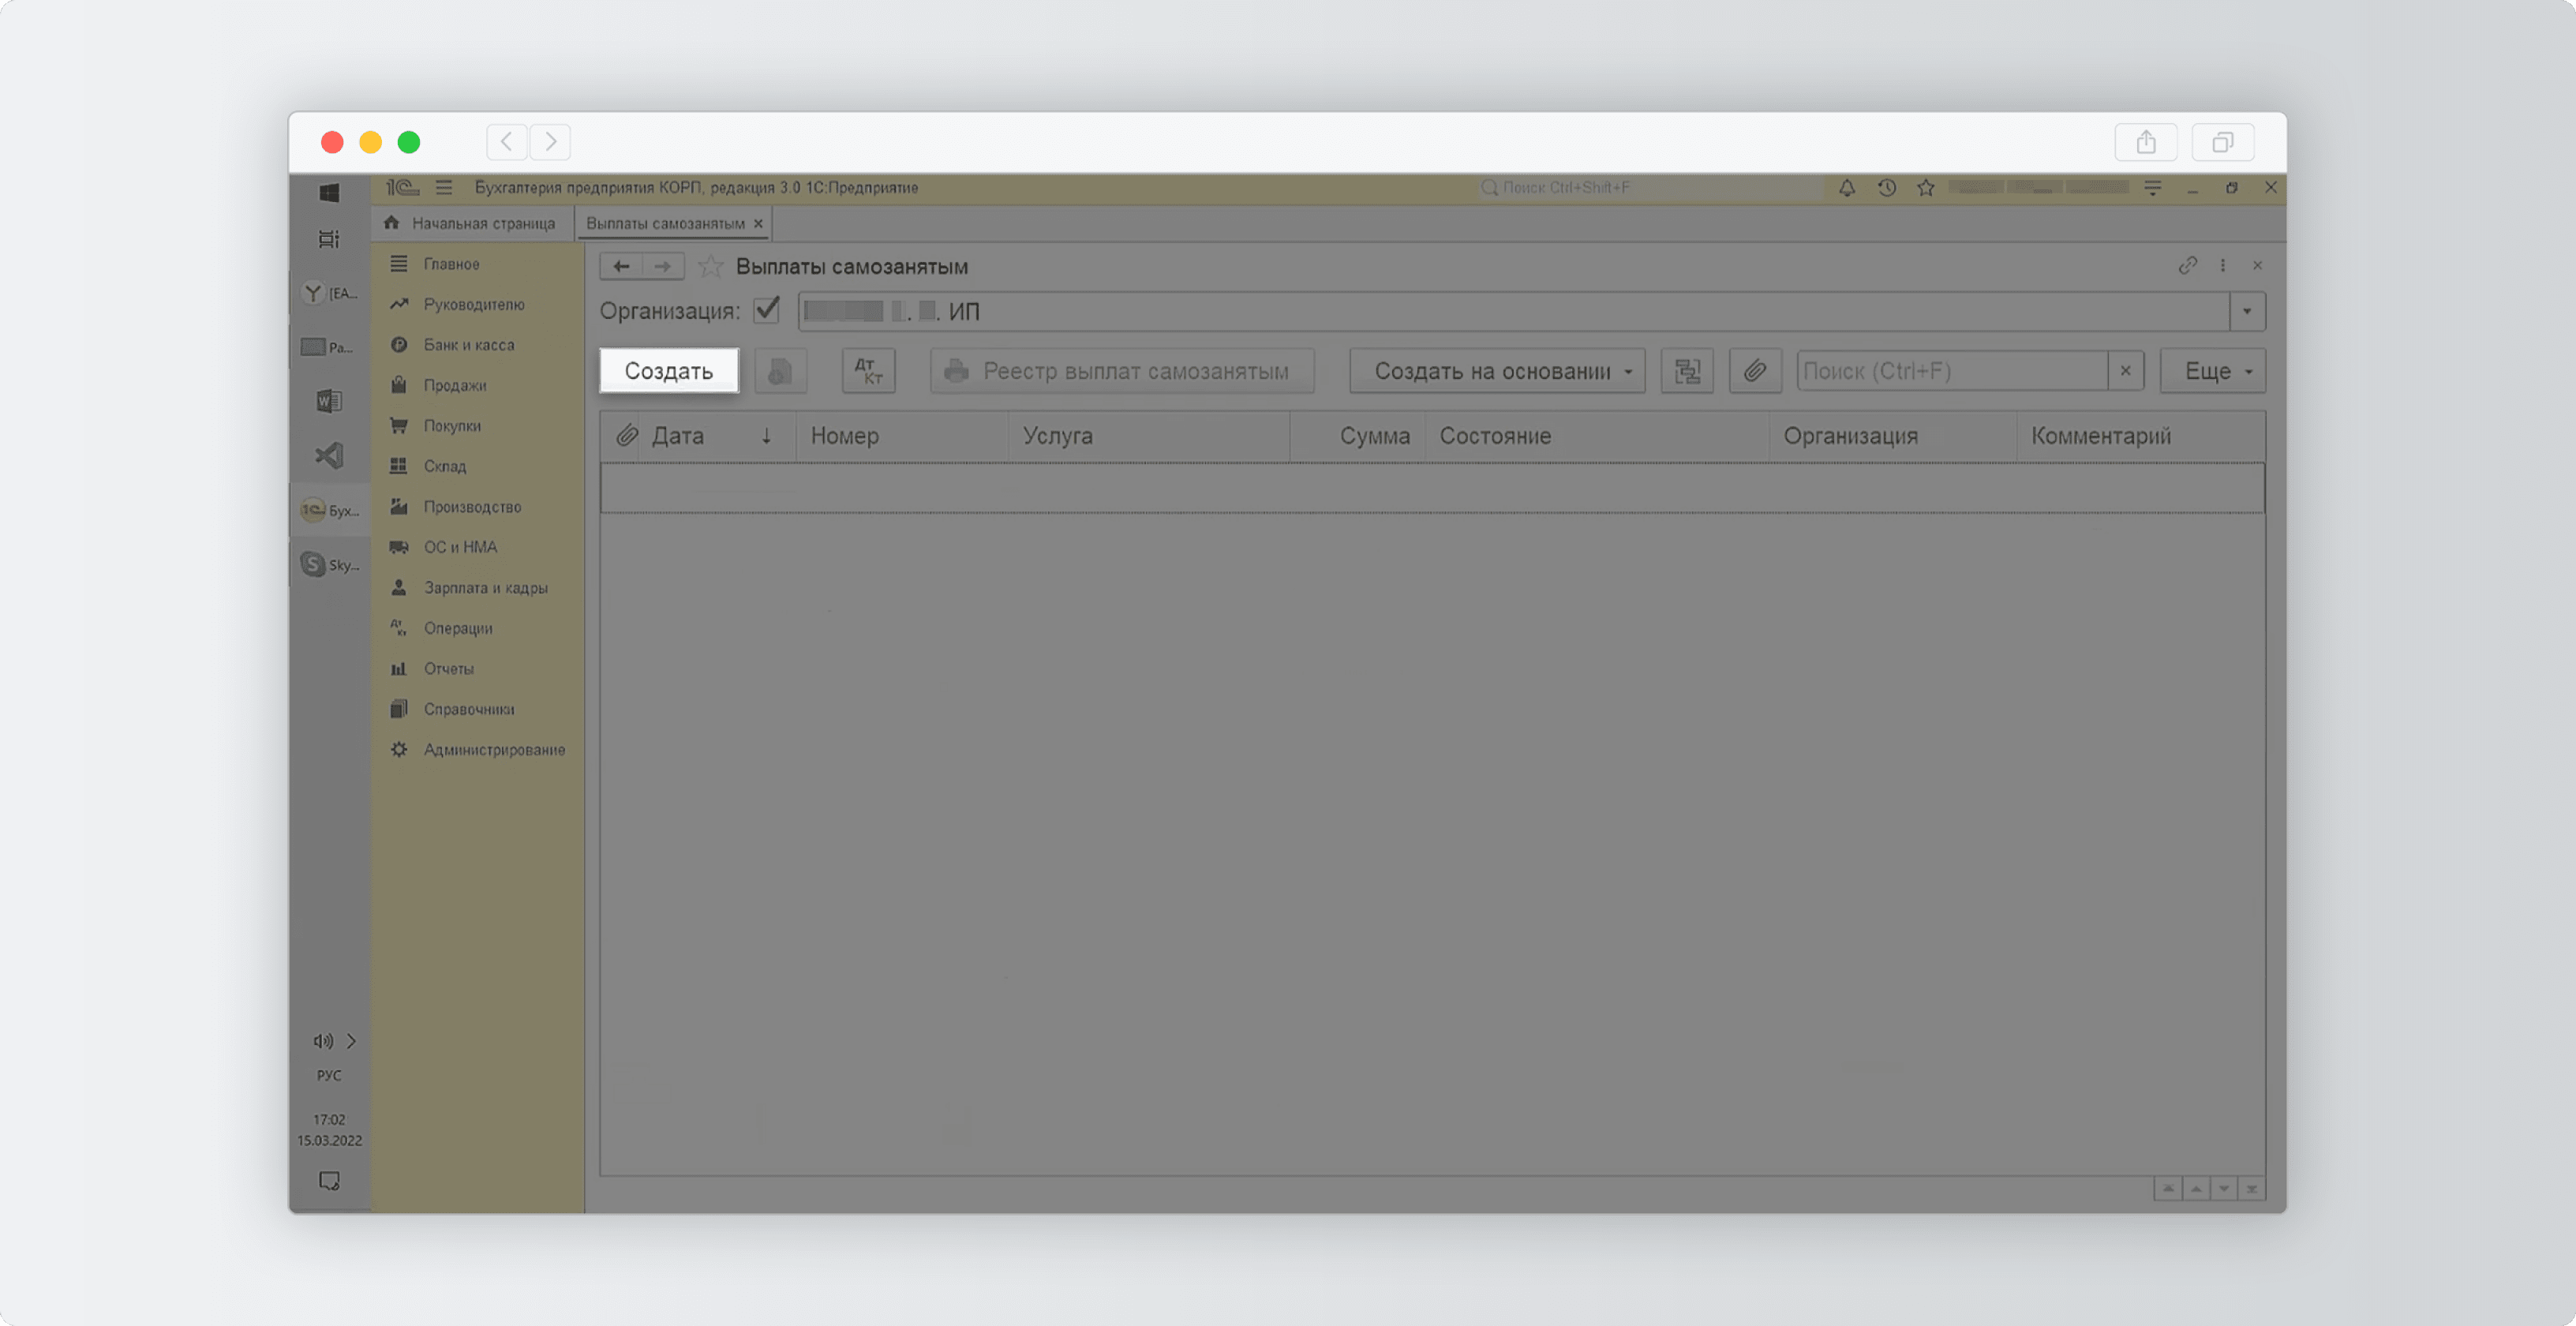Add Выплаты самозанятым to favorites star
2576x1326 pixels.
[x=710, y=266]
